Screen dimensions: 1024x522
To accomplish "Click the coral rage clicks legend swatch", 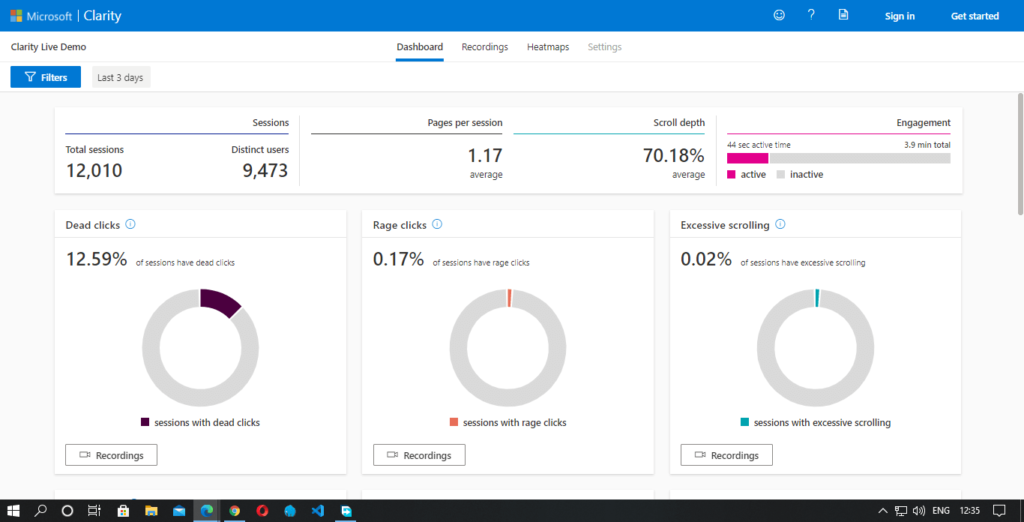I will (x=454, y=423).
